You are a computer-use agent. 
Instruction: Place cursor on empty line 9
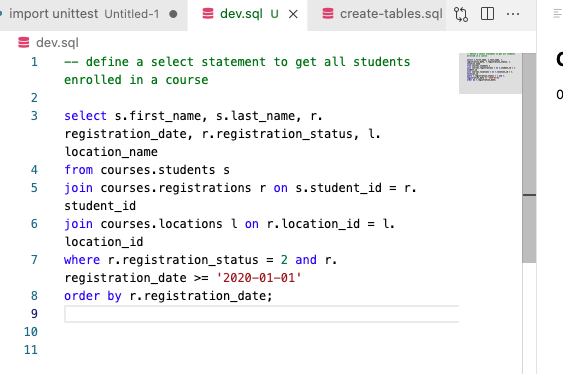coord(261,314)
